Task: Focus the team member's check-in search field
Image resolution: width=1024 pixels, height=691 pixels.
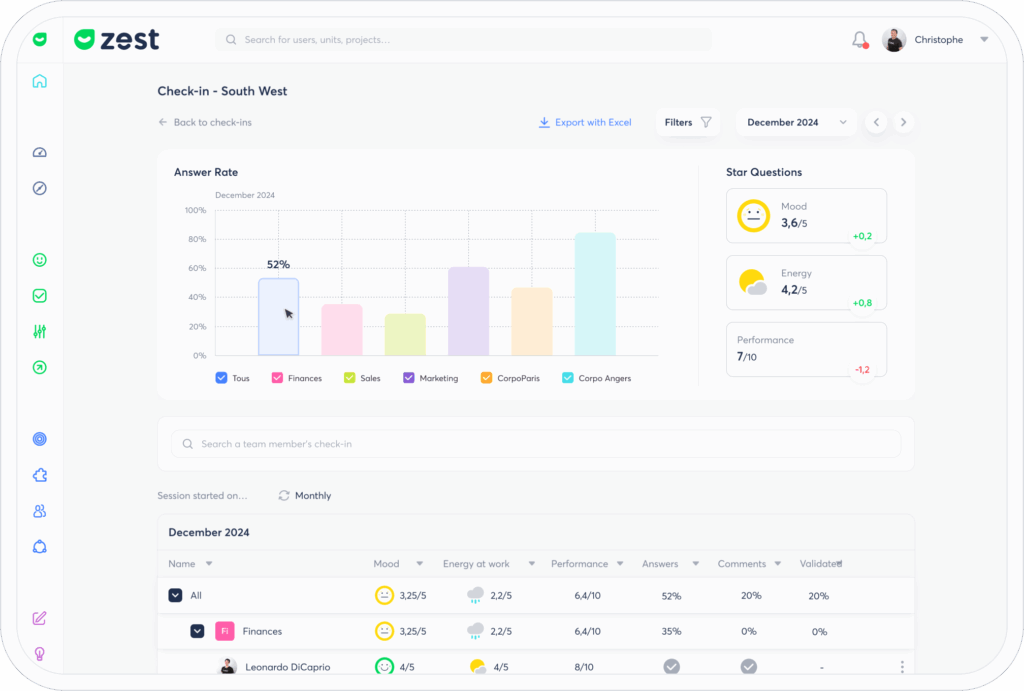Action: coord(536,443)
